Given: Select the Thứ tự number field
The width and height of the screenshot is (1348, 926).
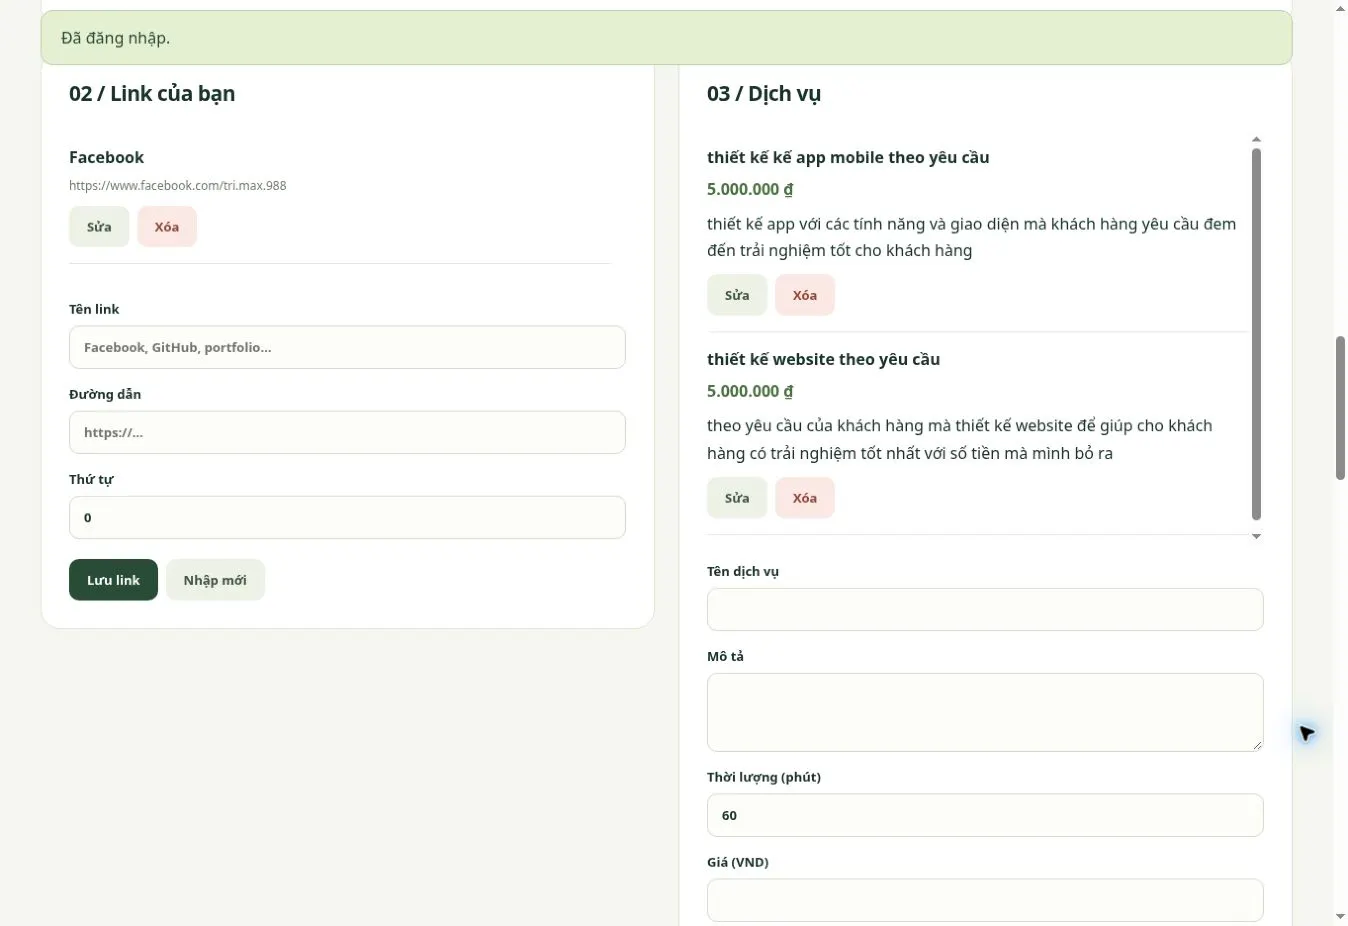Looking at the screenshot, I should coord(347,517).
